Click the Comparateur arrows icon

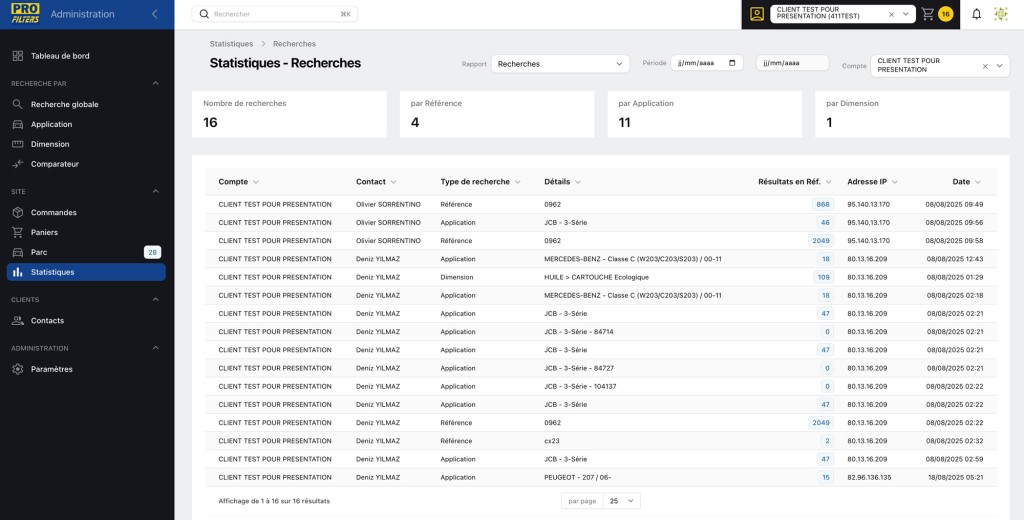tap(18, 164)
